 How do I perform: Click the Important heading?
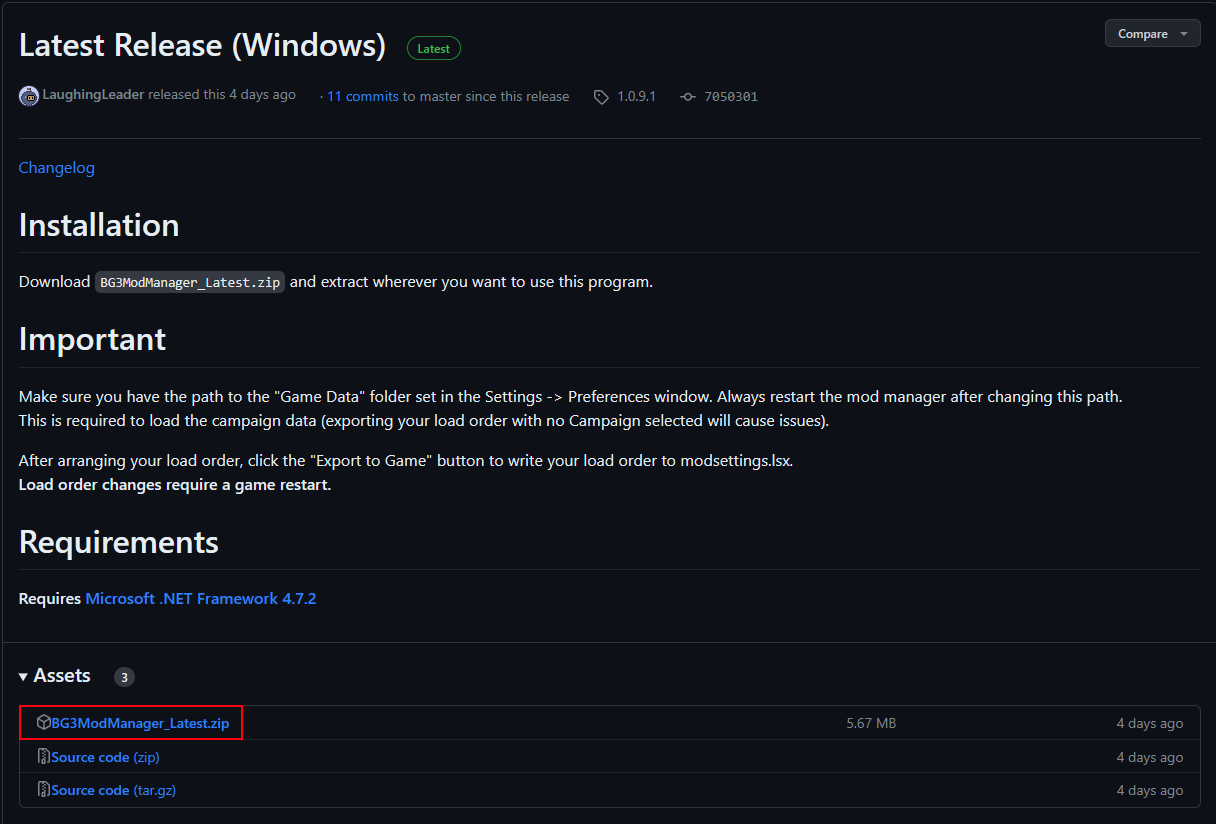[x=92, y=340]
